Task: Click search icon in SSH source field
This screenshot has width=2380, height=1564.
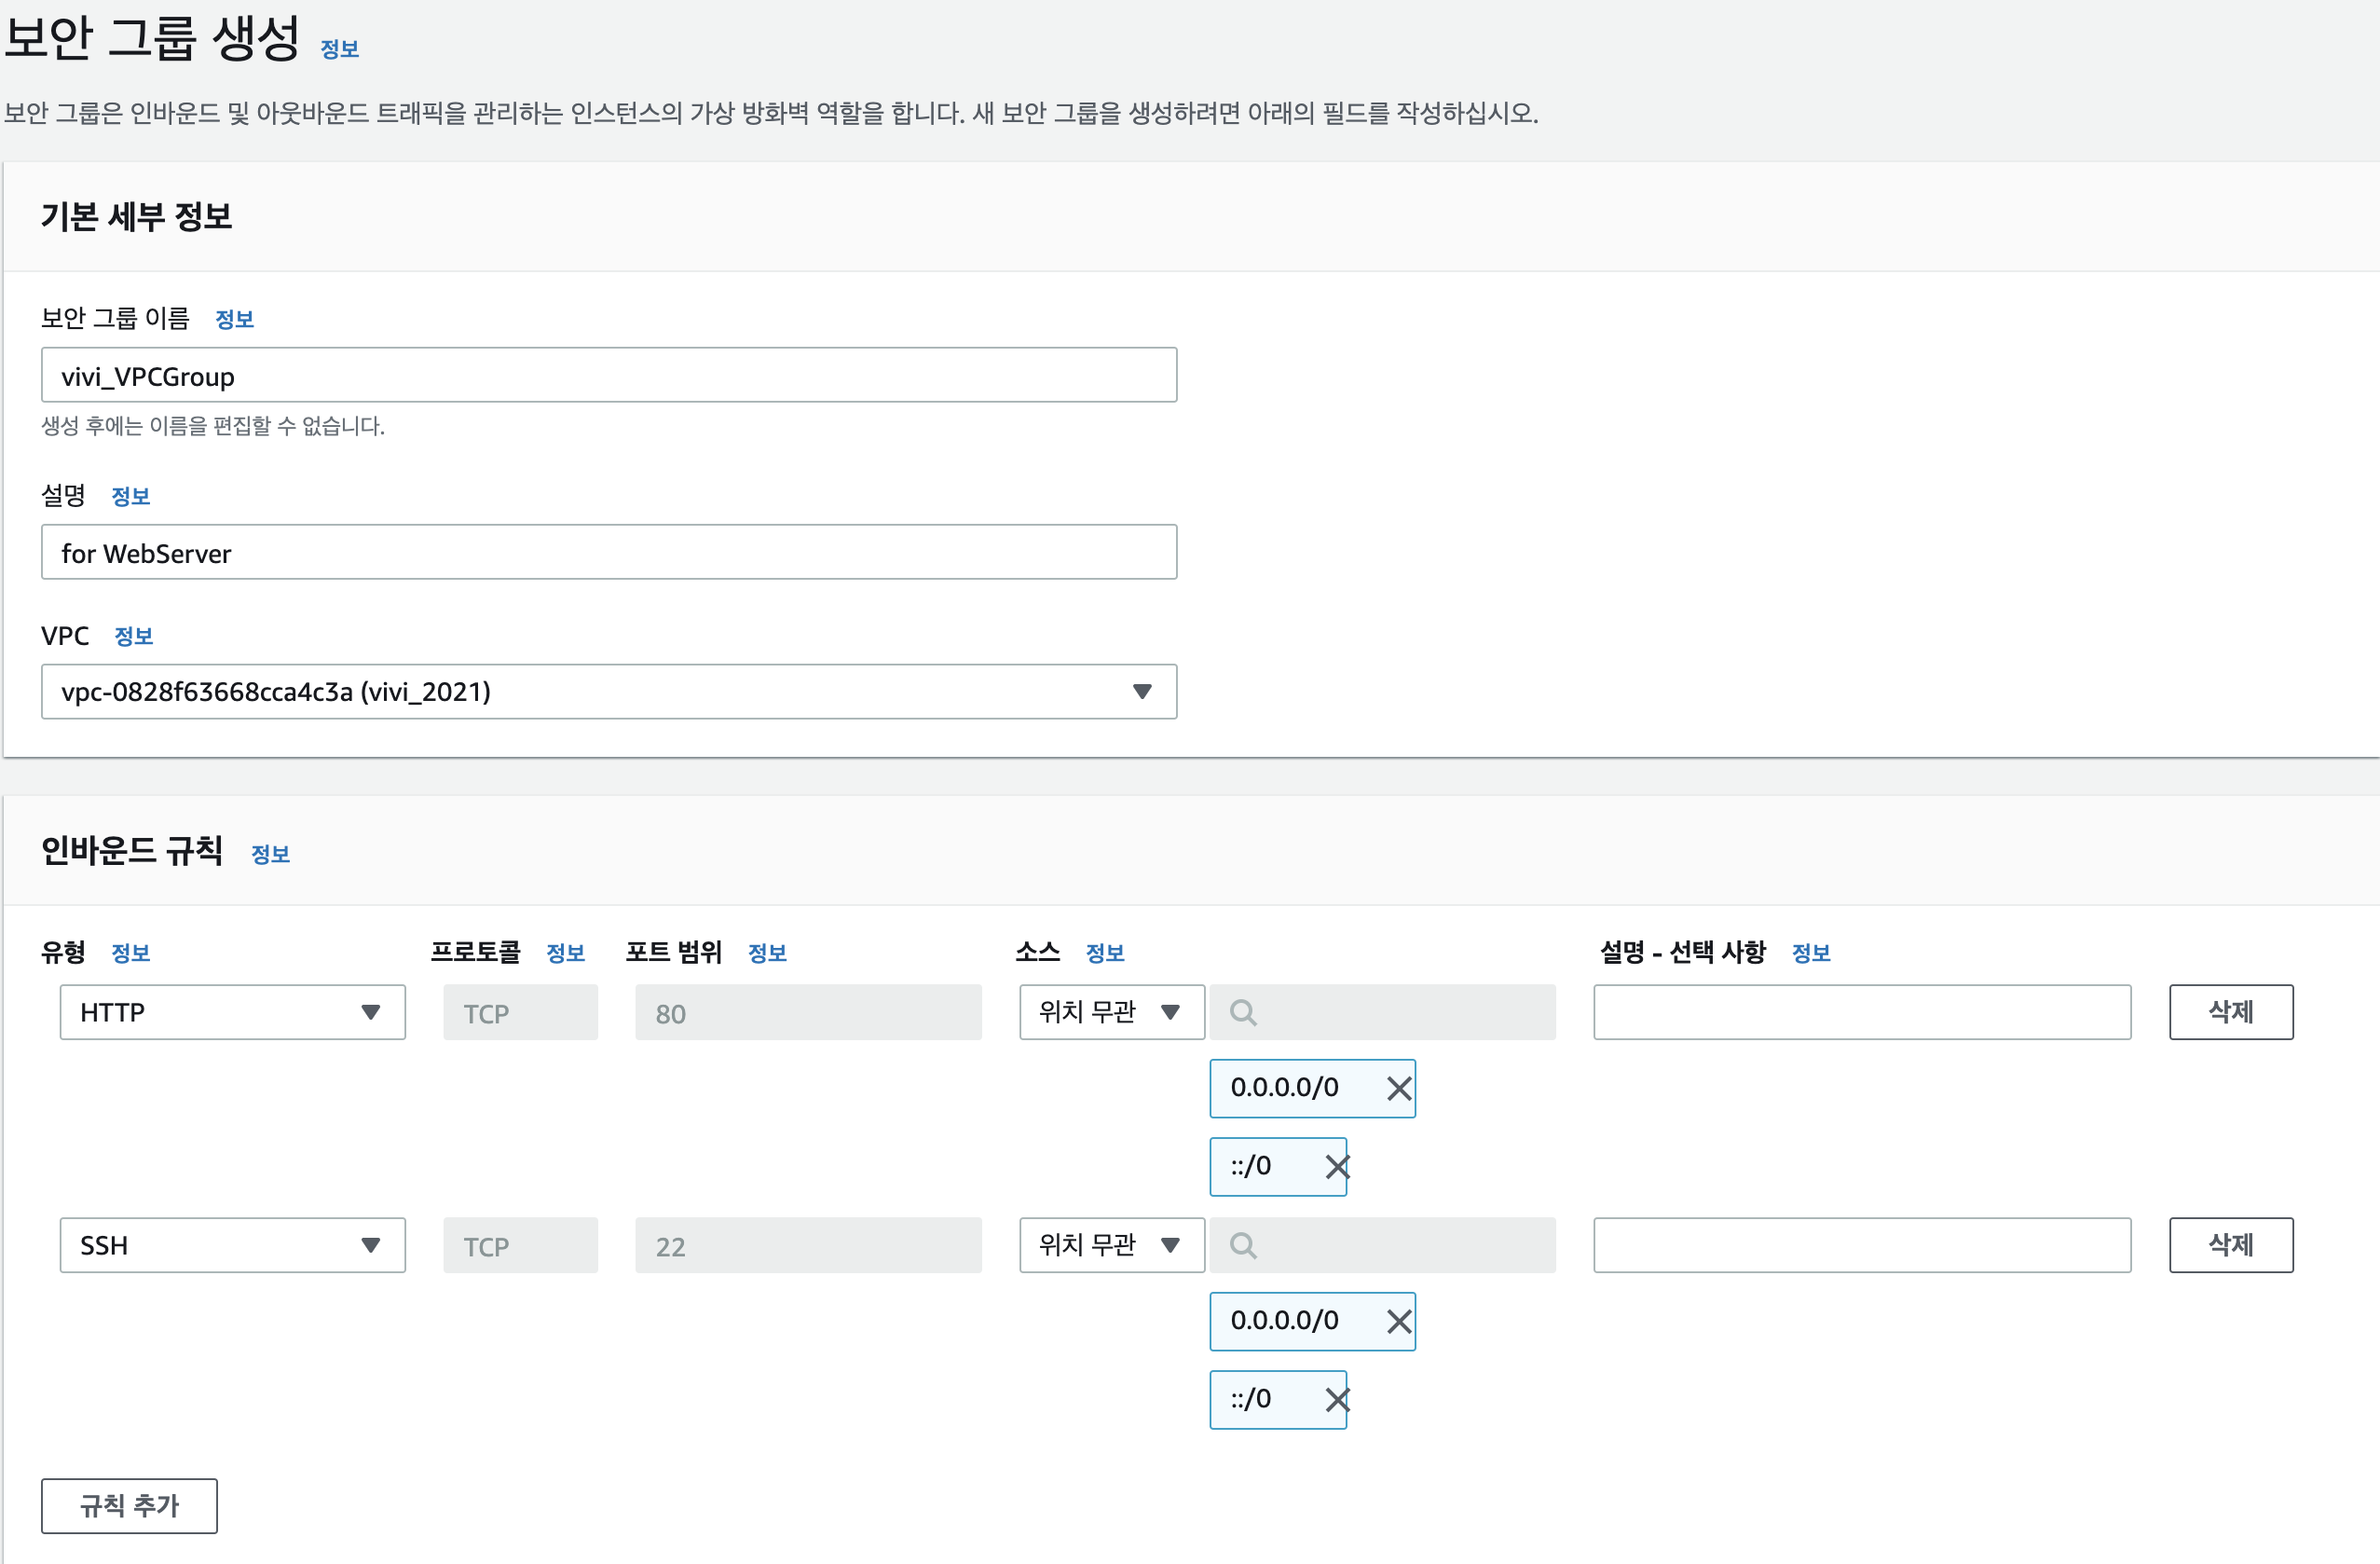Action: coord(1242,1245)
